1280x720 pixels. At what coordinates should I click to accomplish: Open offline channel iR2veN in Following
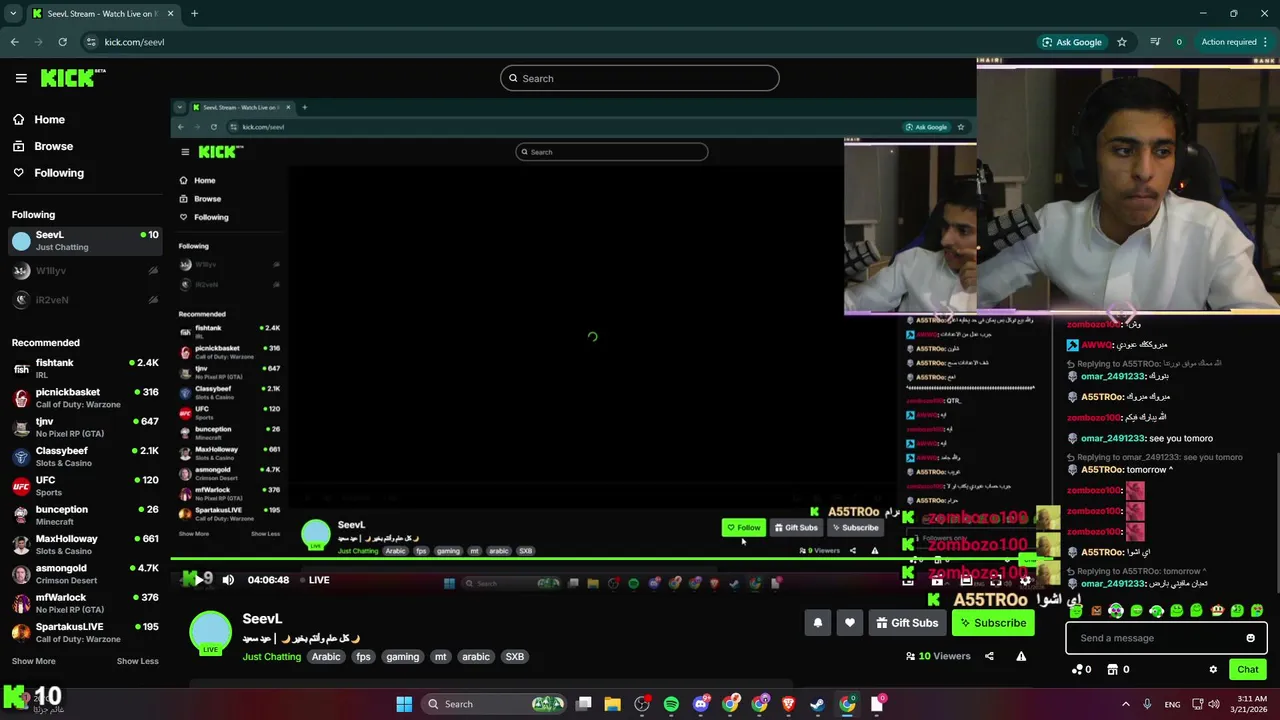point(83,299)
